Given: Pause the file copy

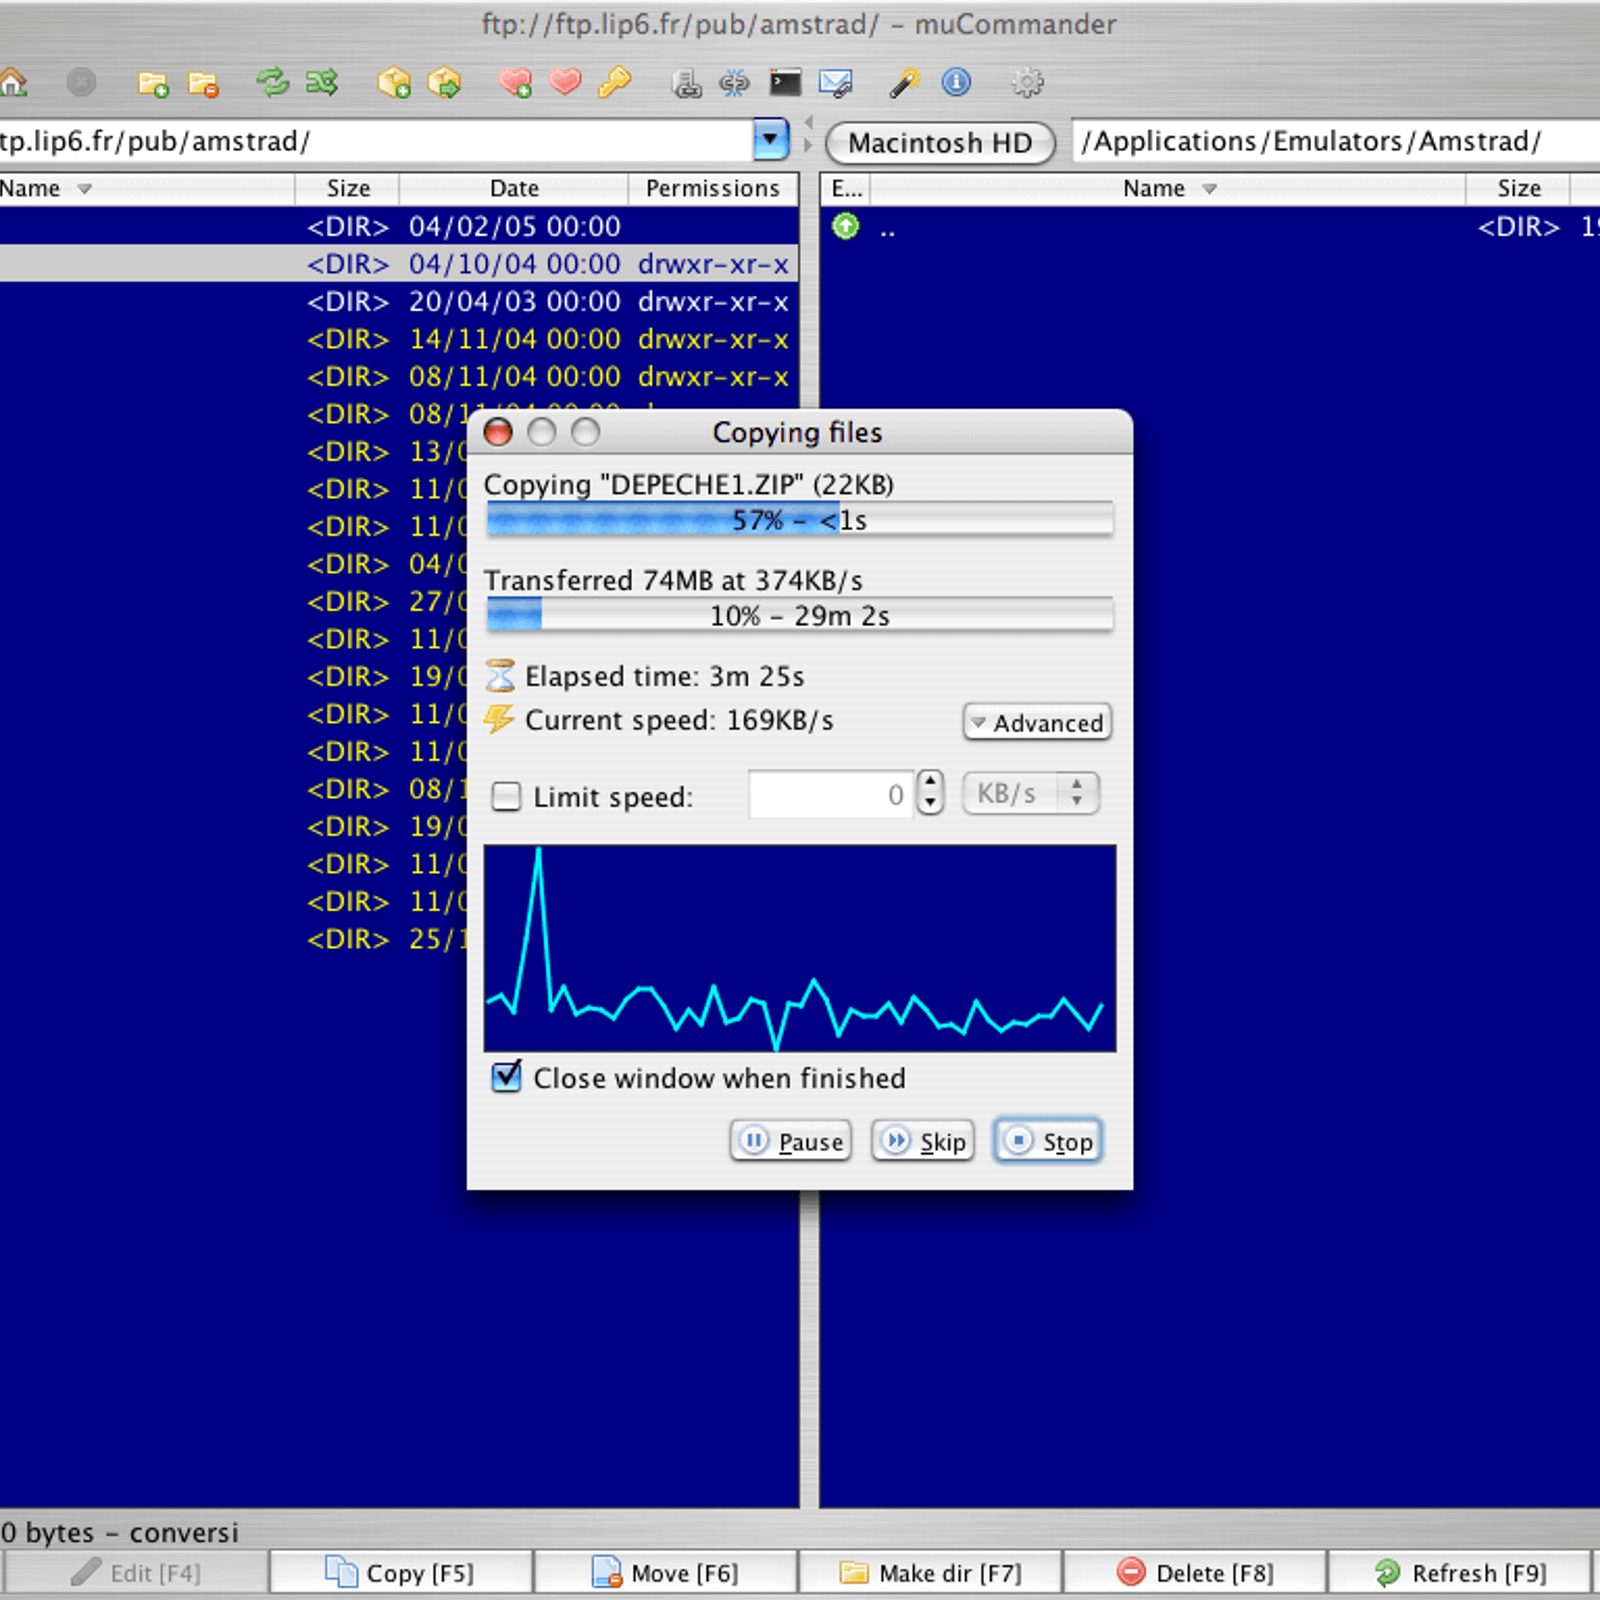Looking at the screenshot, I should (x=791, y=1141).
